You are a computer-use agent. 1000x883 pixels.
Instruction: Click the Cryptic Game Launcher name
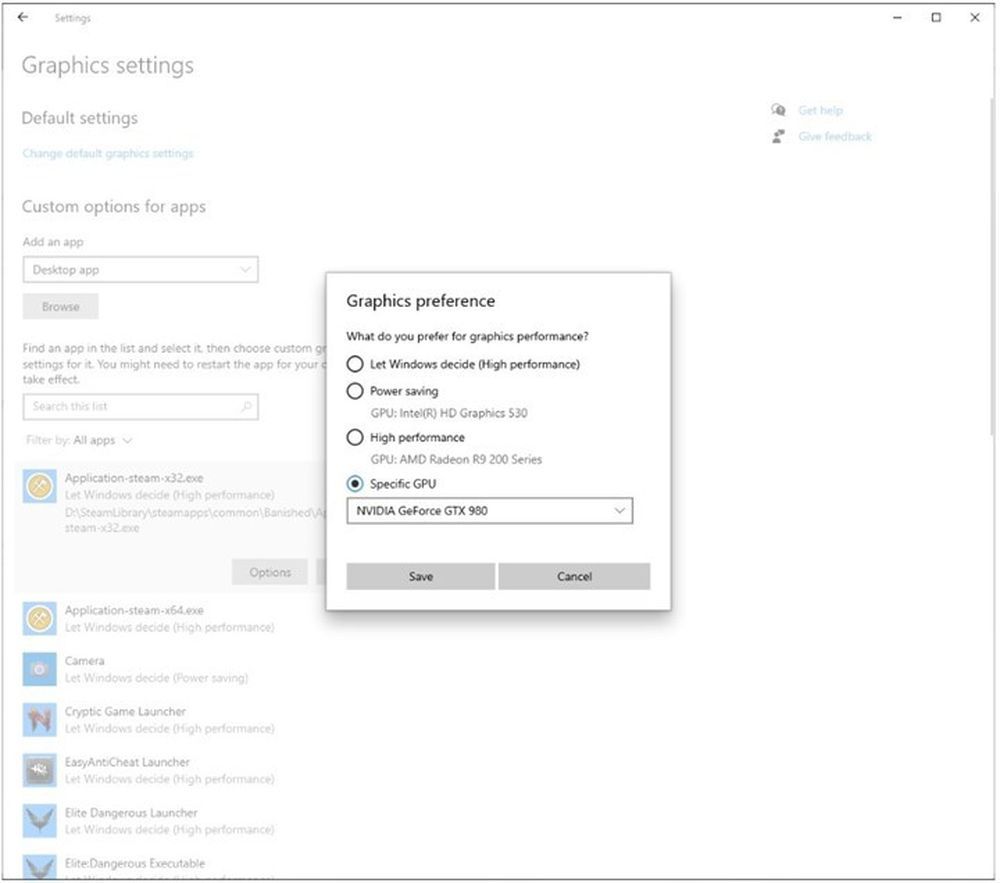click(125, 712)
